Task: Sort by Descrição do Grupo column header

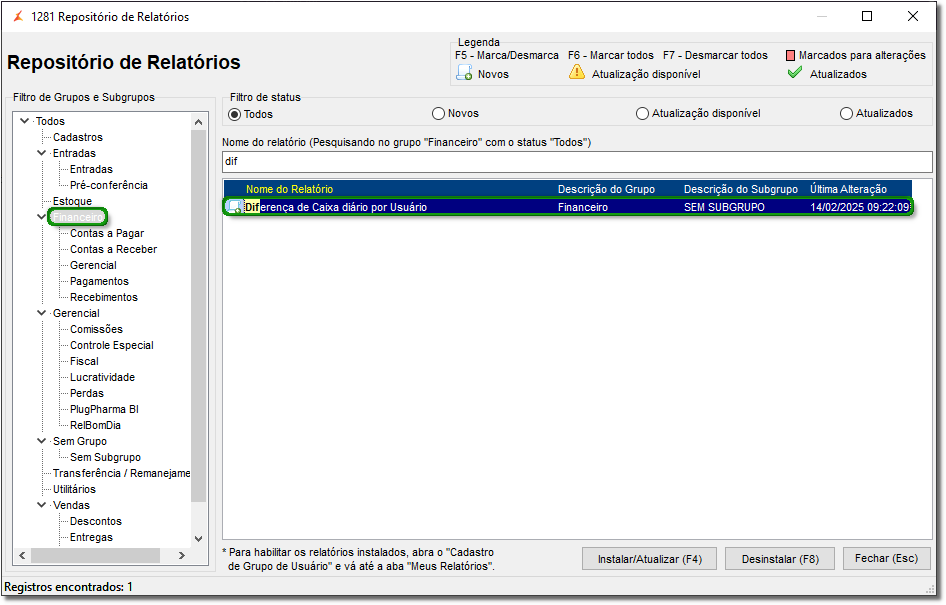Action: point(606,189)
